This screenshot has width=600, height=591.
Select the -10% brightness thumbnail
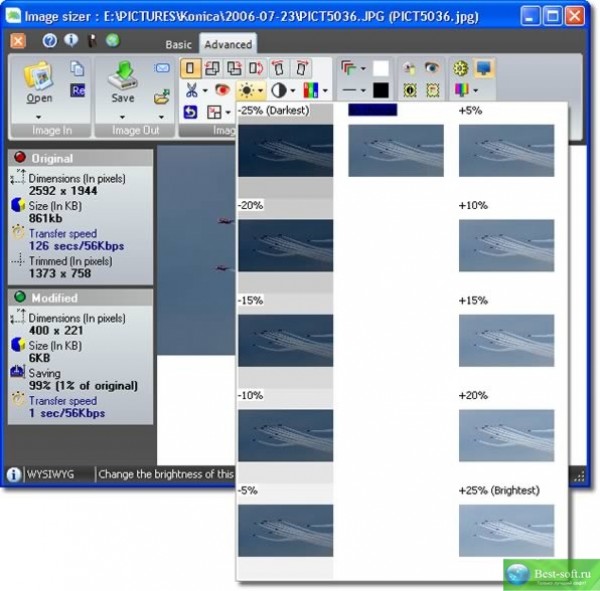tap(285, 436)
